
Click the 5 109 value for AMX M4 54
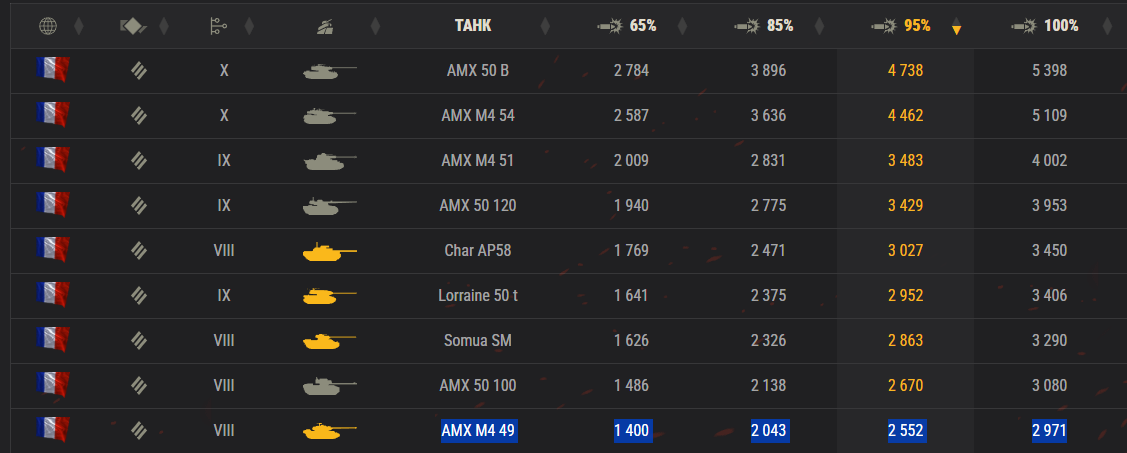(1049, 115)
